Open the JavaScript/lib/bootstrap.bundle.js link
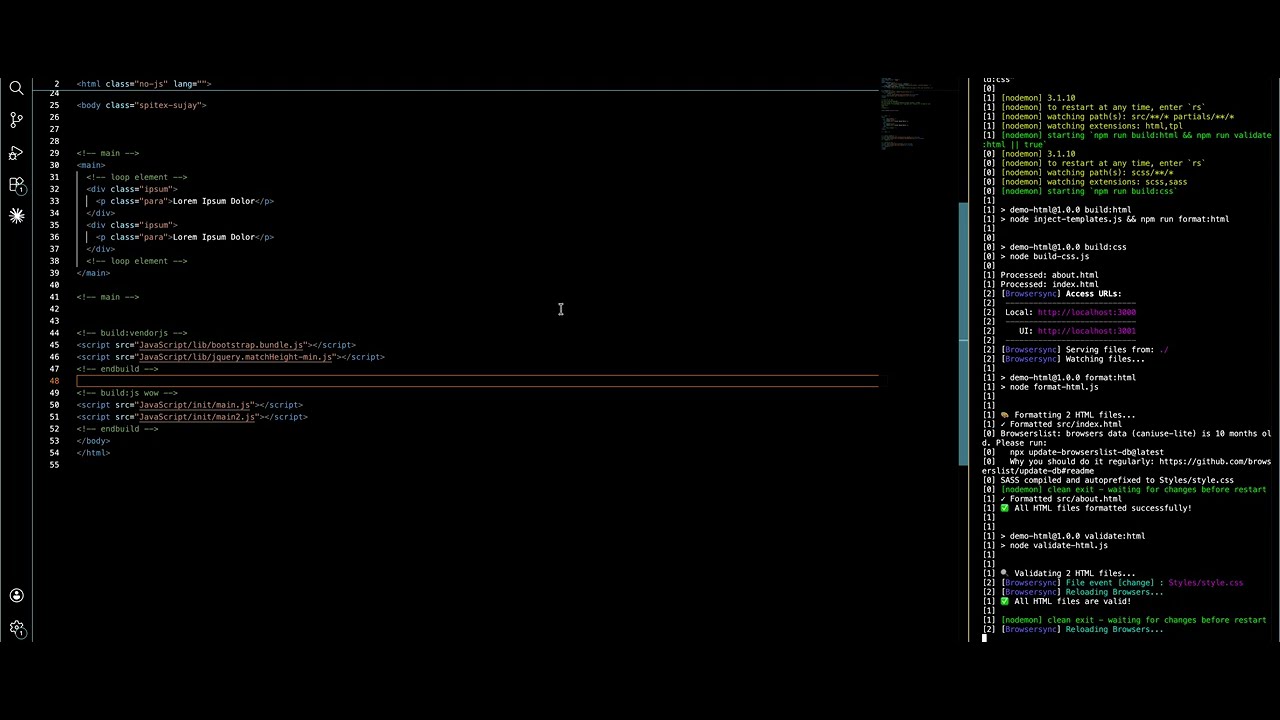 [x=220, y=345]
